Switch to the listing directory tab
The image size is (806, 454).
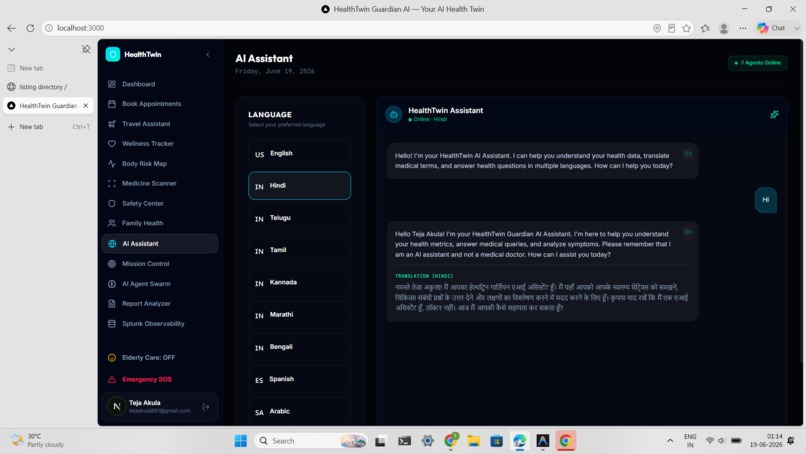tap(48, 87)
